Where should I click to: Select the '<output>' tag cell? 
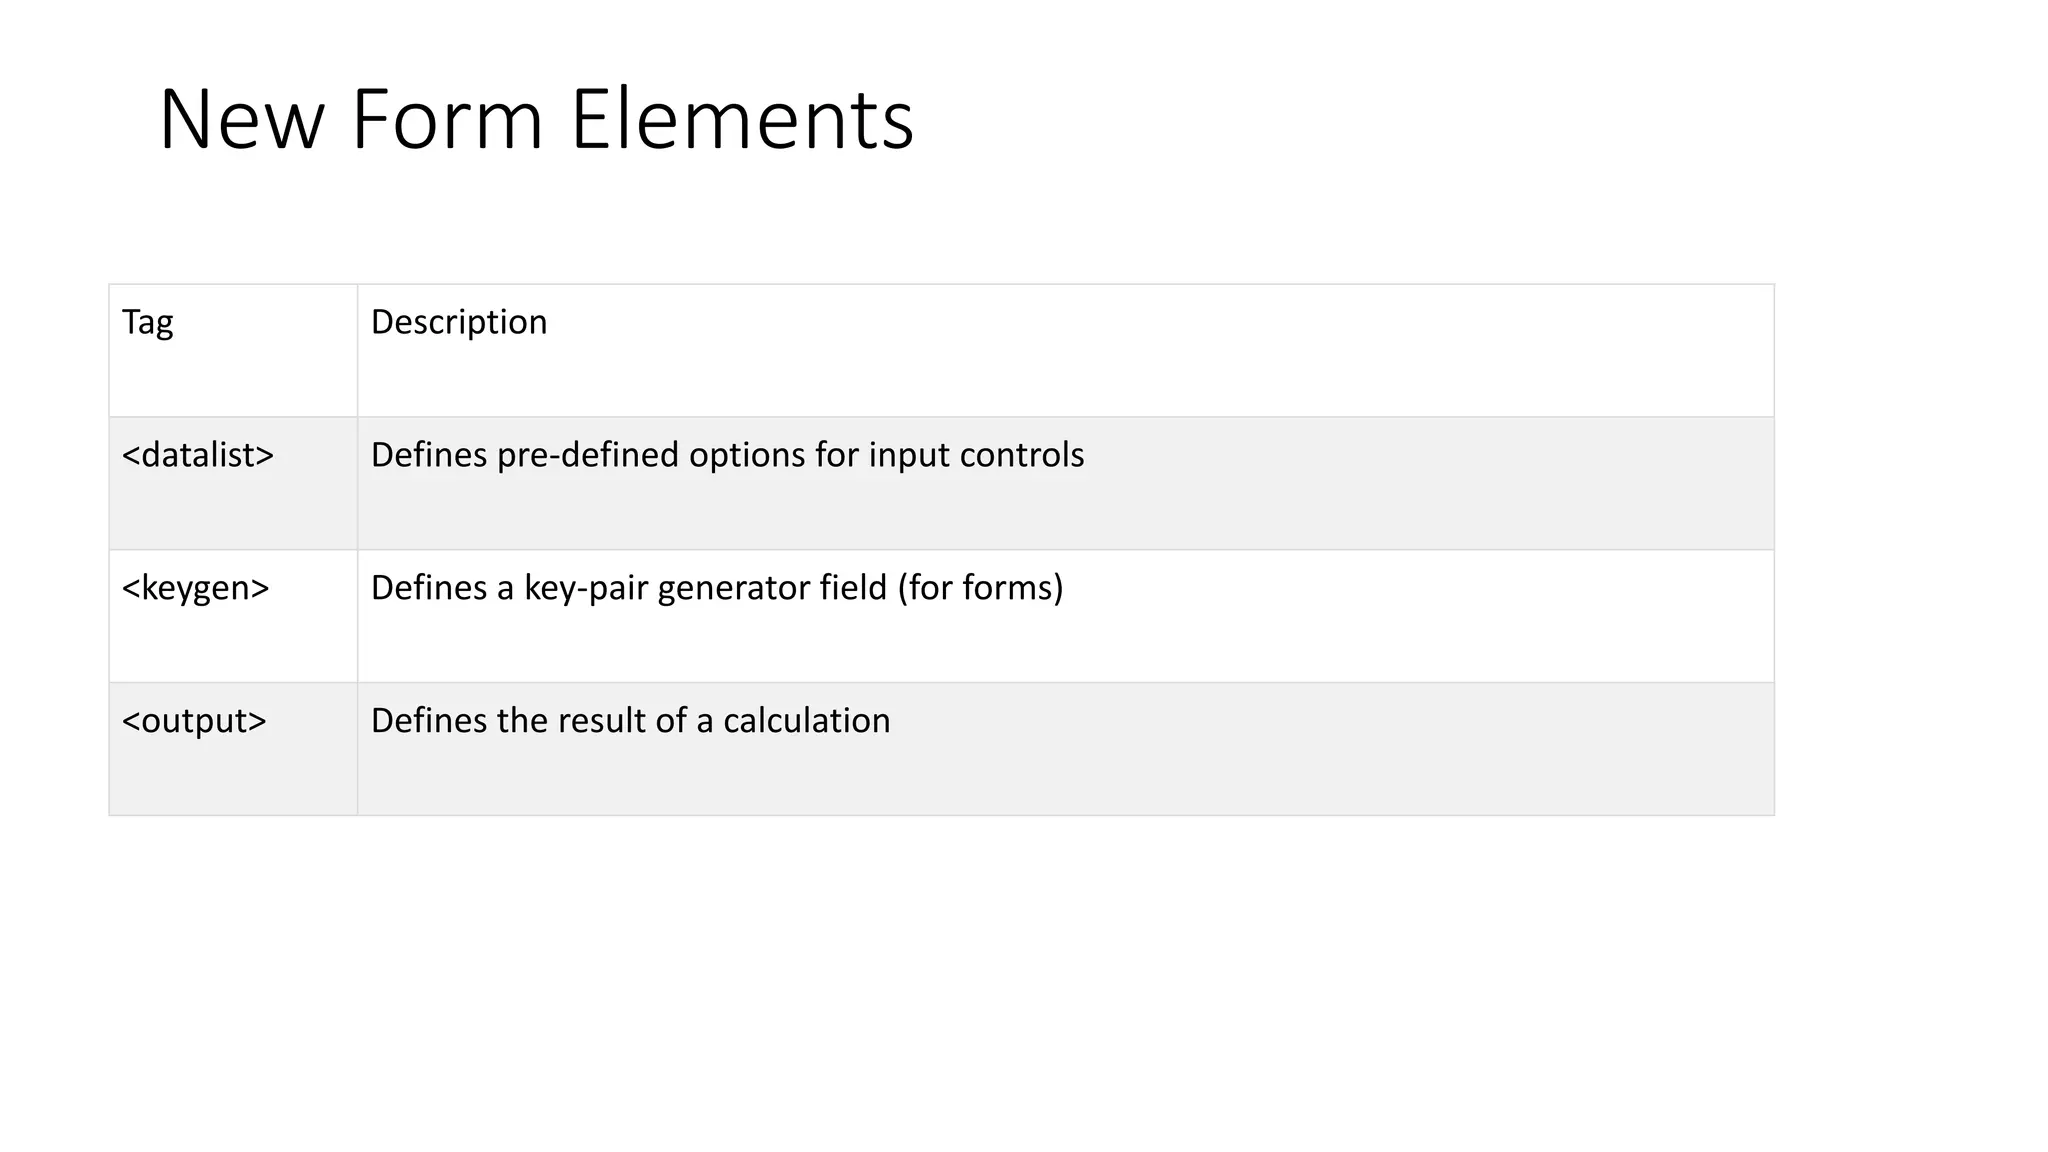194,721
